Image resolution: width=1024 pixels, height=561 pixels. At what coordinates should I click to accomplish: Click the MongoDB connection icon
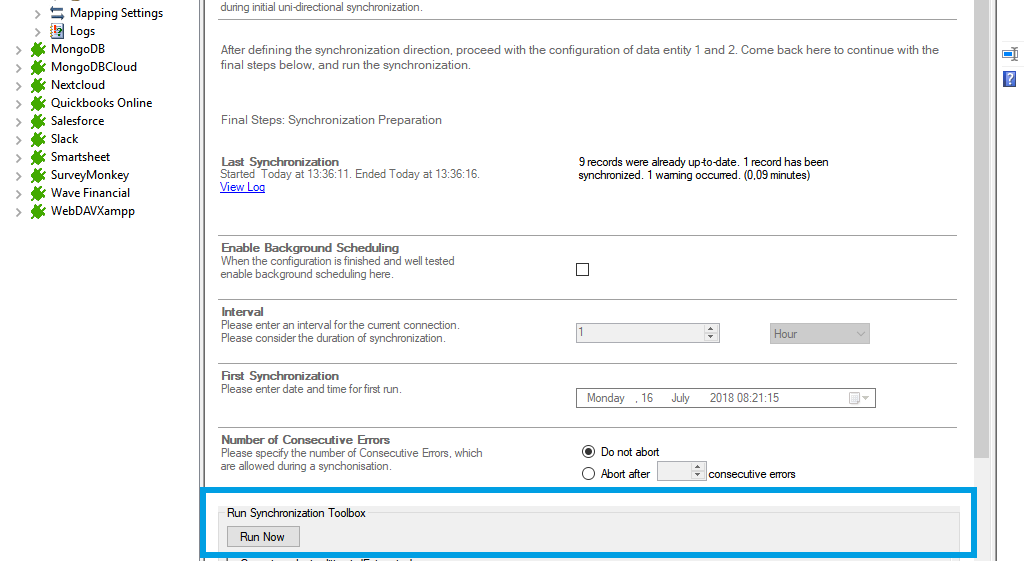coord(38,49)
